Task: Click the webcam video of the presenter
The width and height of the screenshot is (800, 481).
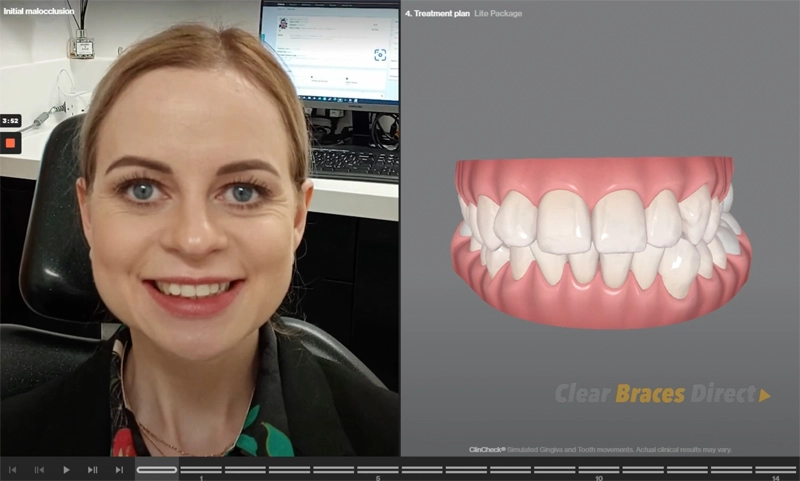Action: pyautogui.click(x=200, y=250)
